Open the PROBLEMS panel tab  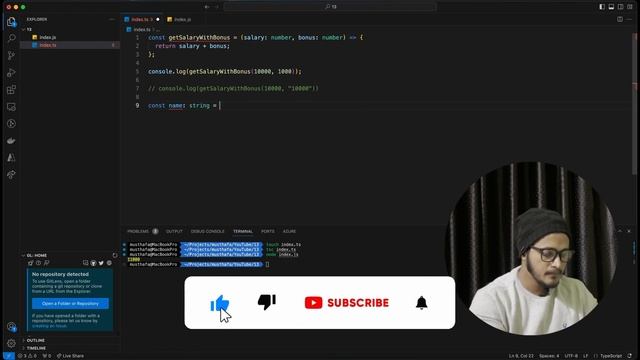click(x=142, y=231)
